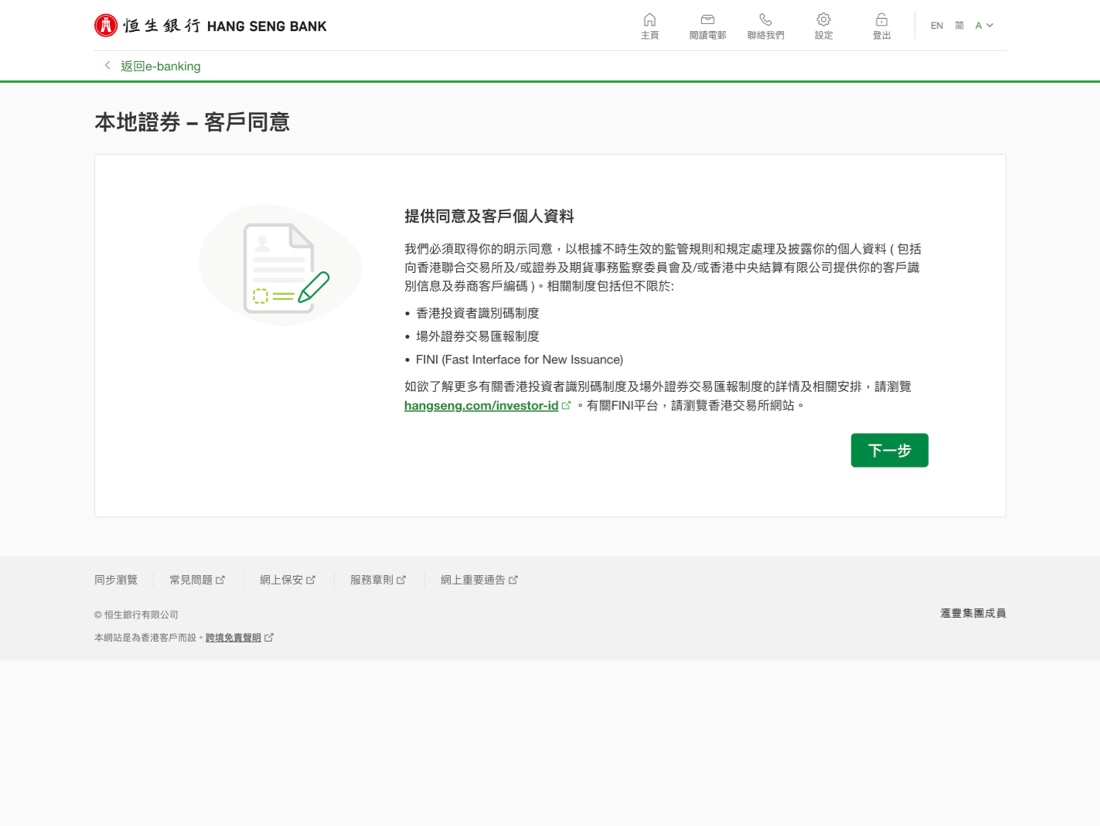Click the Hang Seng Bank logo
1100x826 pixels.
point(210,26)
